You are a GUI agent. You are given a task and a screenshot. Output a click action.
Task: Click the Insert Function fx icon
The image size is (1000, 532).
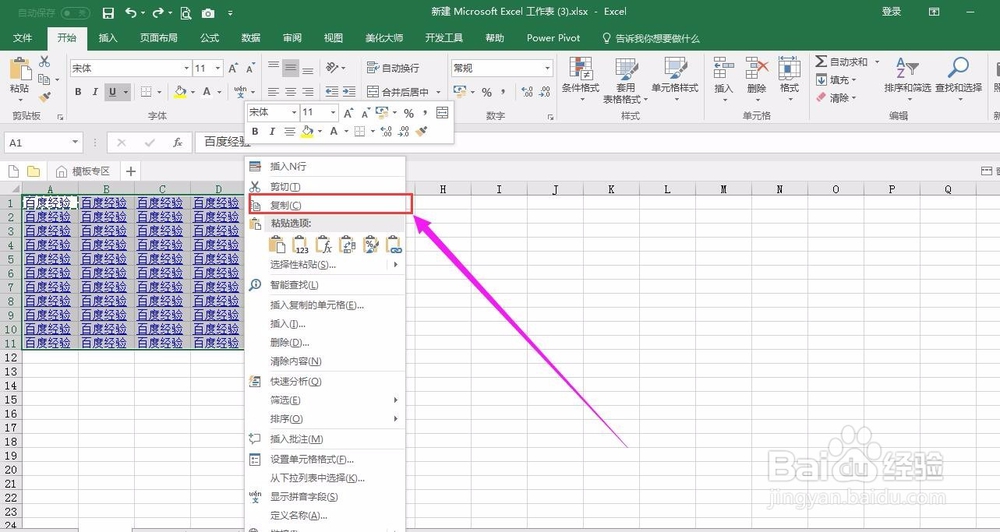pos(178,142)
